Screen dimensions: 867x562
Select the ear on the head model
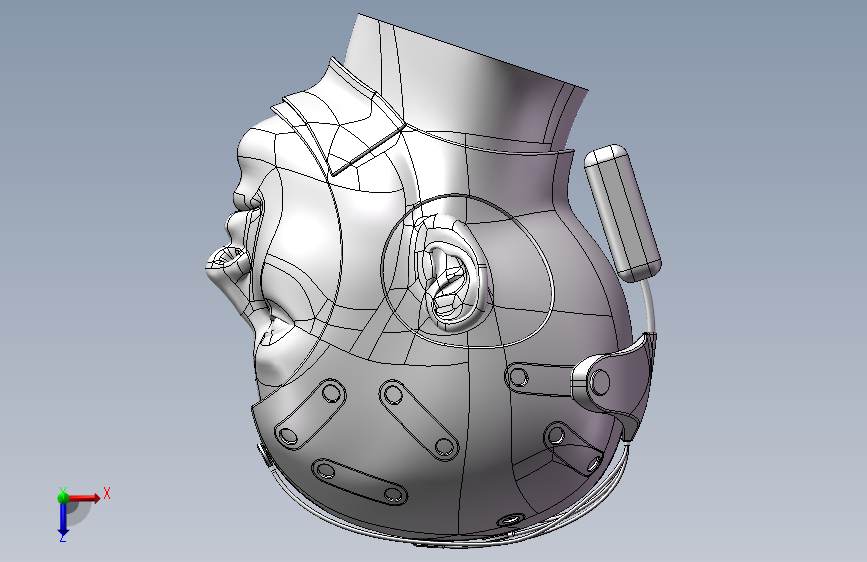click(x=457, y=272)
